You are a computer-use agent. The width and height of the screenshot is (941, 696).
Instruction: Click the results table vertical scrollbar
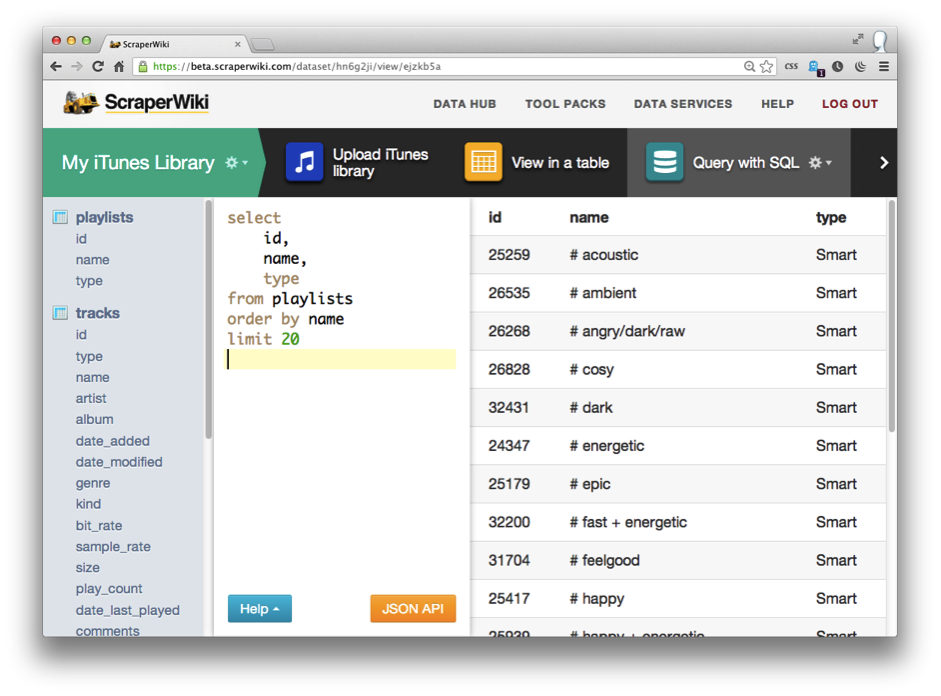pos(891,316)
